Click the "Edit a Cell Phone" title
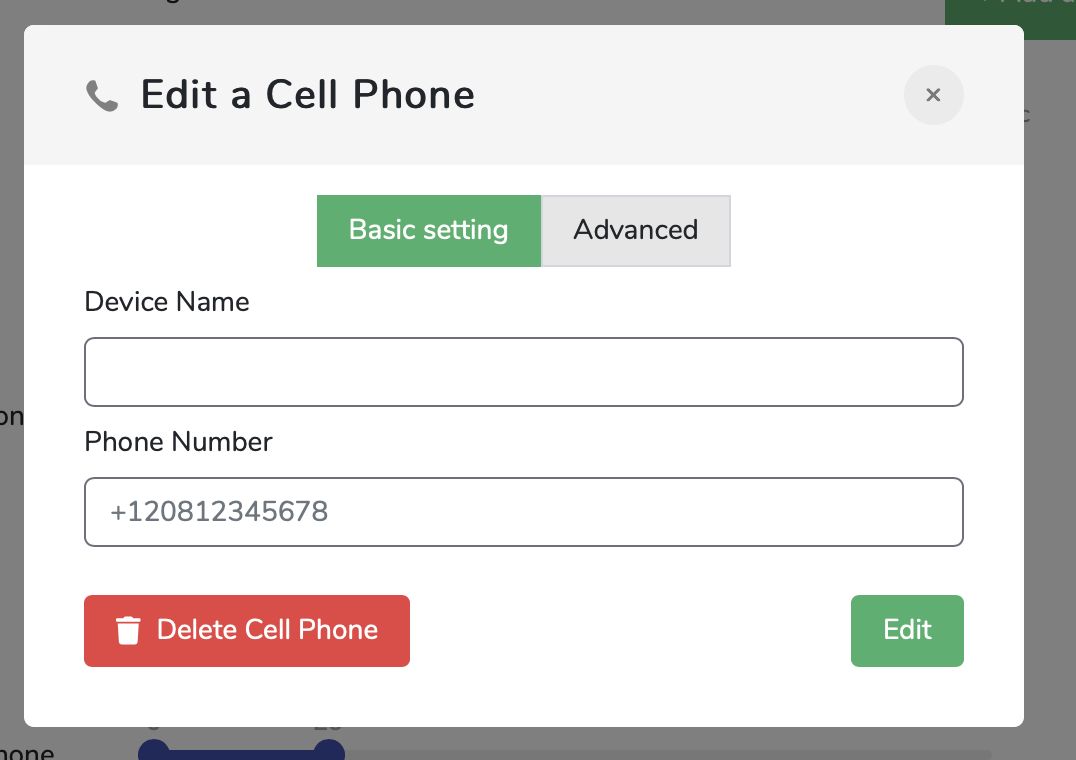Screen dimensions: 1076x760 pos(307,95)
